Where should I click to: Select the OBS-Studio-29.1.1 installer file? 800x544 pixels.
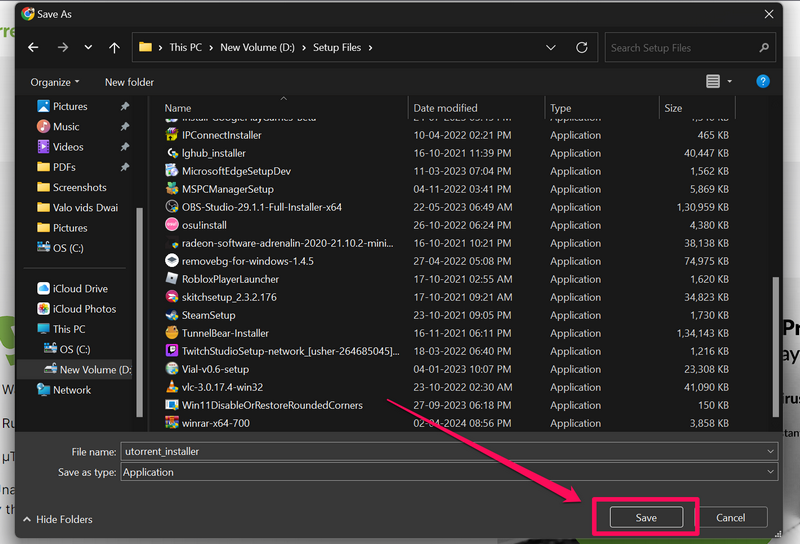point(261,207)
